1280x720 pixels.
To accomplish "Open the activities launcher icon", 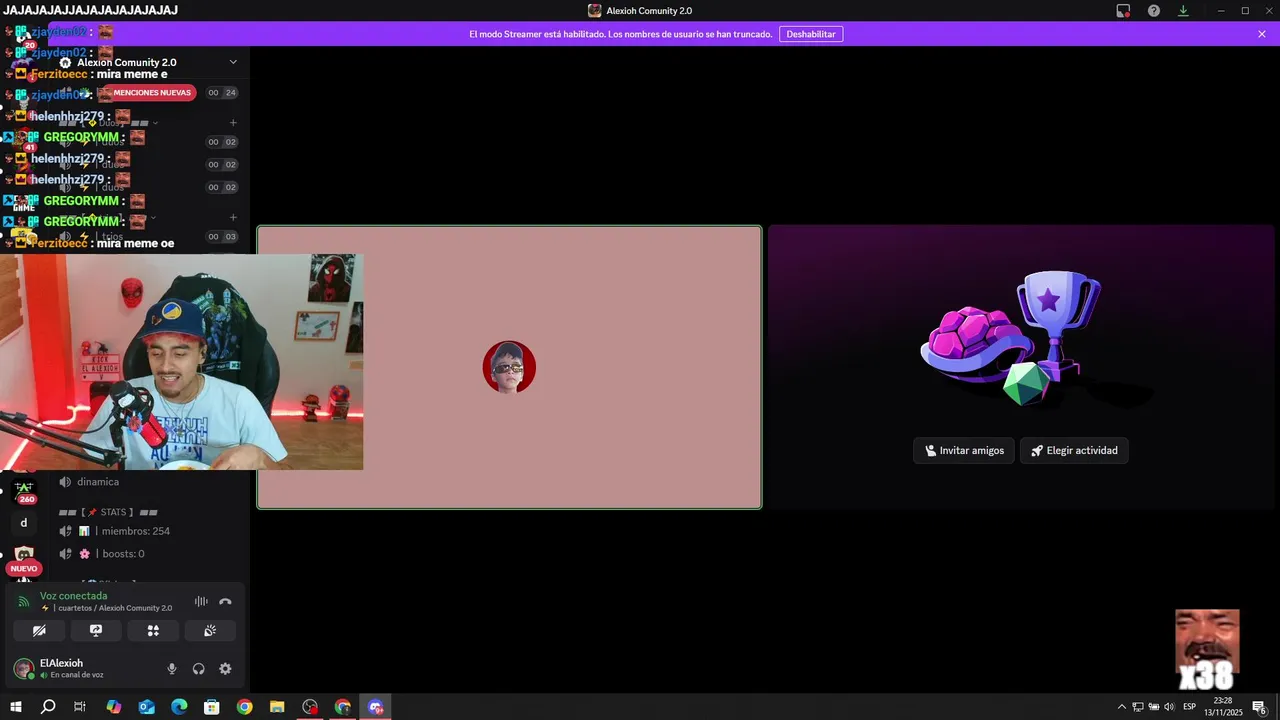I will click(153, 631).
